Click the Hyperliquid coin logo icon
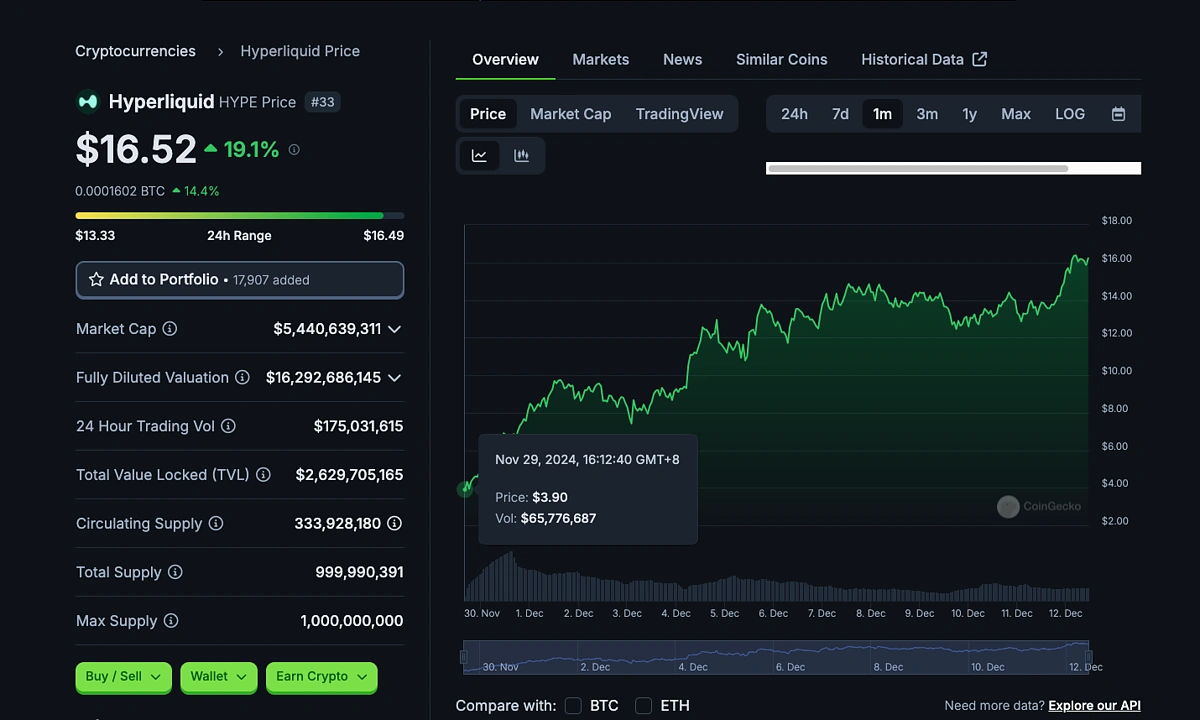The height and width of the screenshot is (720, 1200). coord(88,101)
